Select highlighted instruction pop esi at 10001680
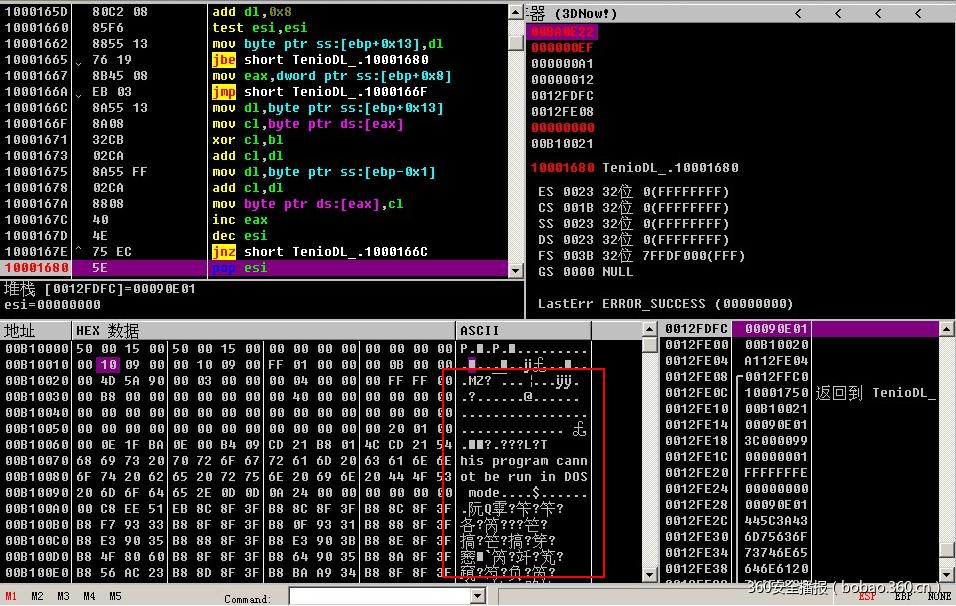Screen dimensions: 956x606 [x=255, y=268]
